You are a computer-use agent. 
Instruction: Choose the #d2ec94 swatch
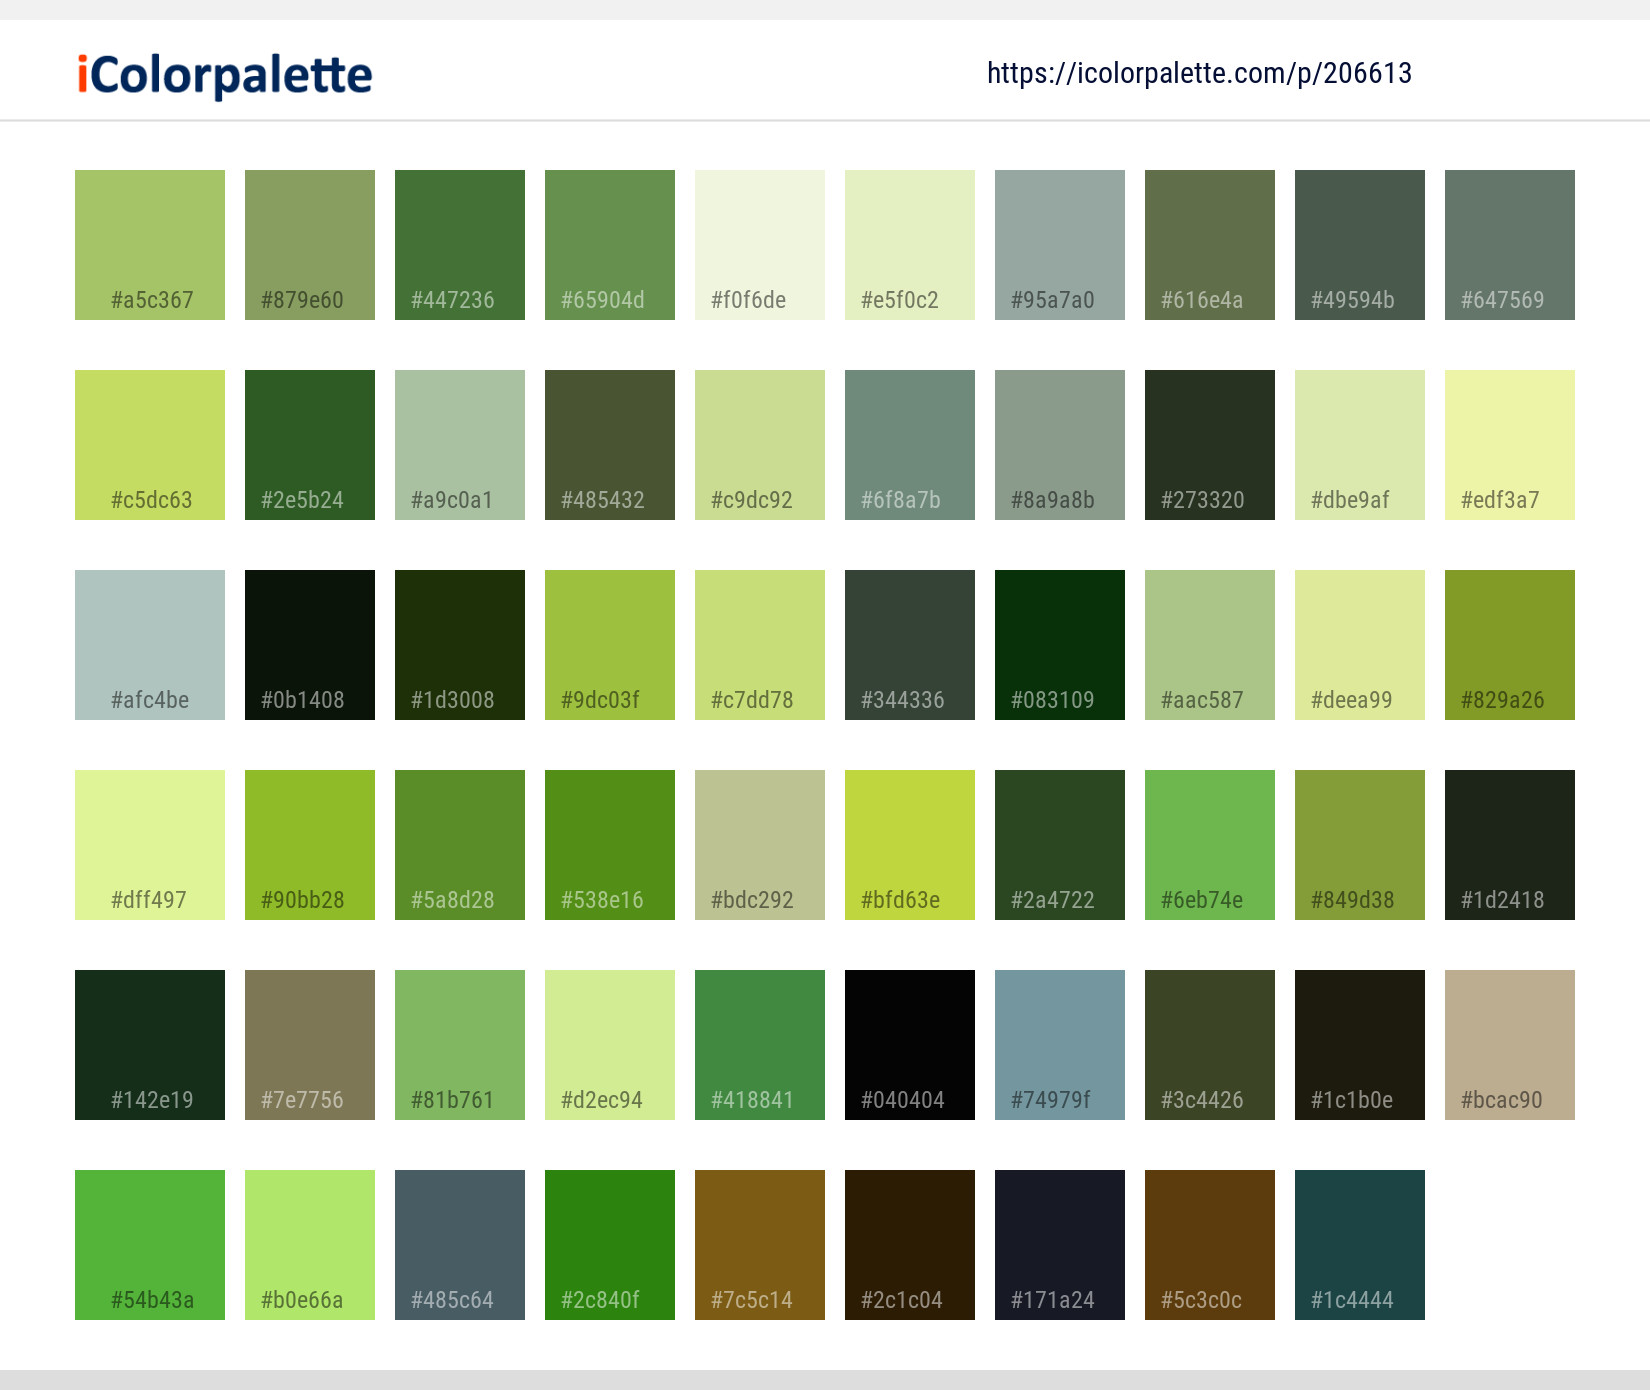610,1045
